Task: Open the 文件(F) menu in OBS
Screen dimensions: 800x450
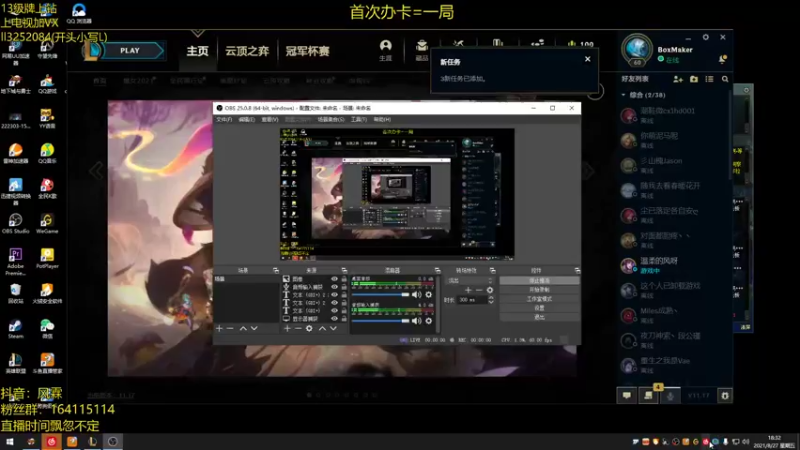Action: [x=224, y=119]
